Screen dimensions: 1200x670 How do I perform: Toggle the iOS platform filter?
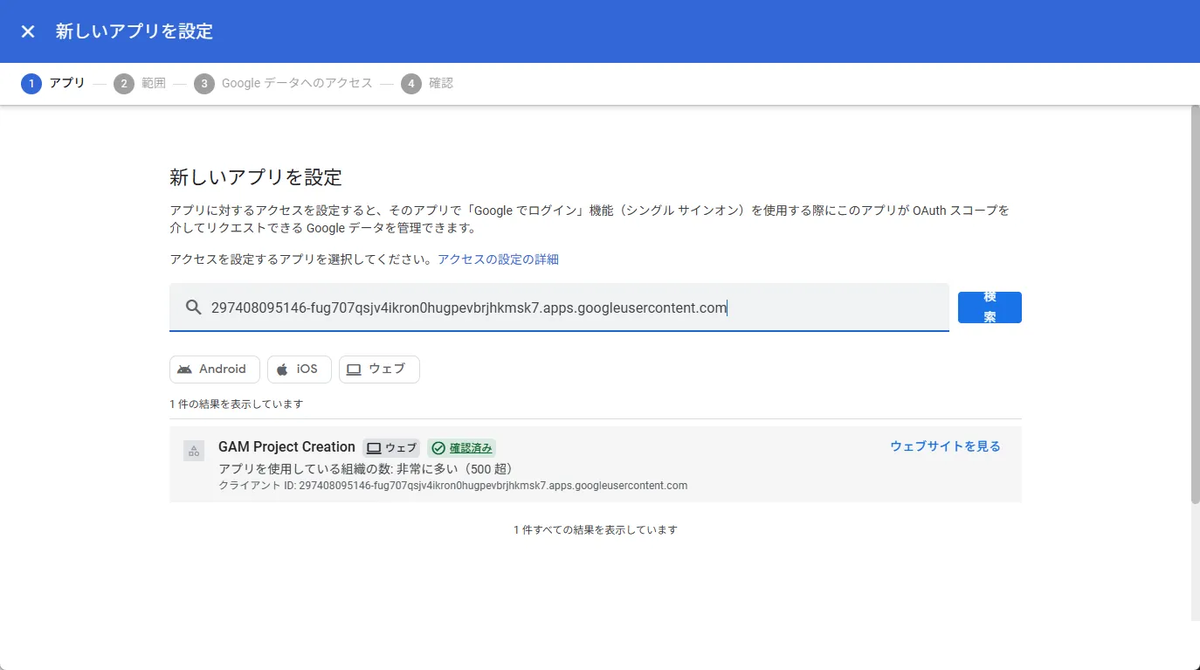click(299, 369)
